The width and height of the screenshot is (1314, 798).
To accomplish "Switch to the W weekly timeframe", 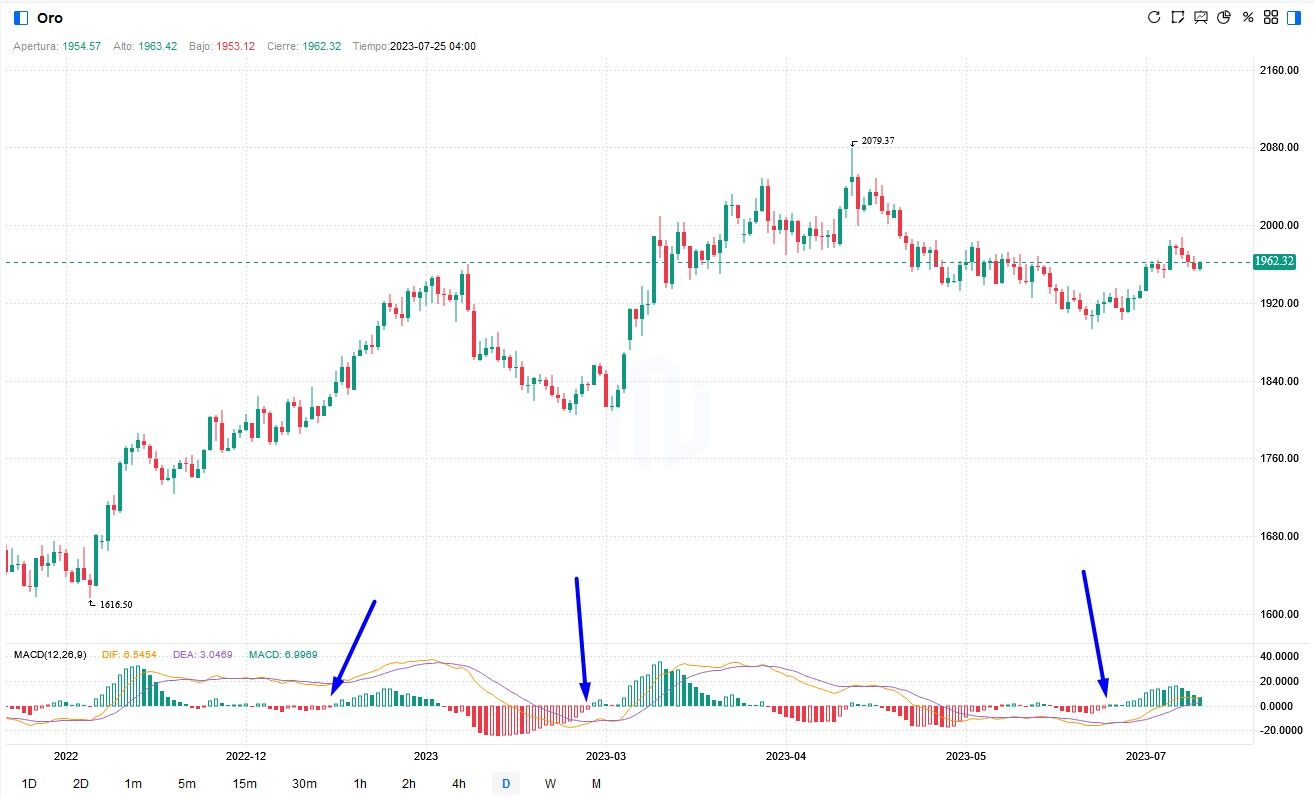I will click(x=550, y=784).
